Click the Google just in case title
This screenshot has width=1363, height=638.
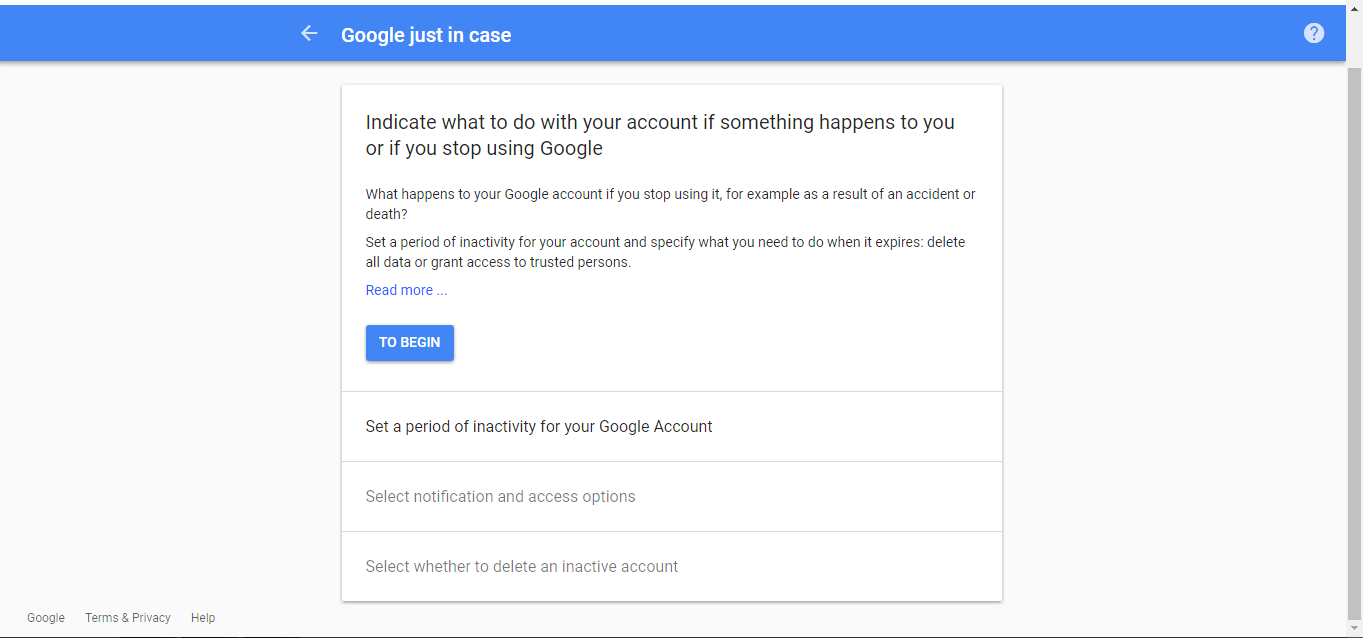click(426, 35)
